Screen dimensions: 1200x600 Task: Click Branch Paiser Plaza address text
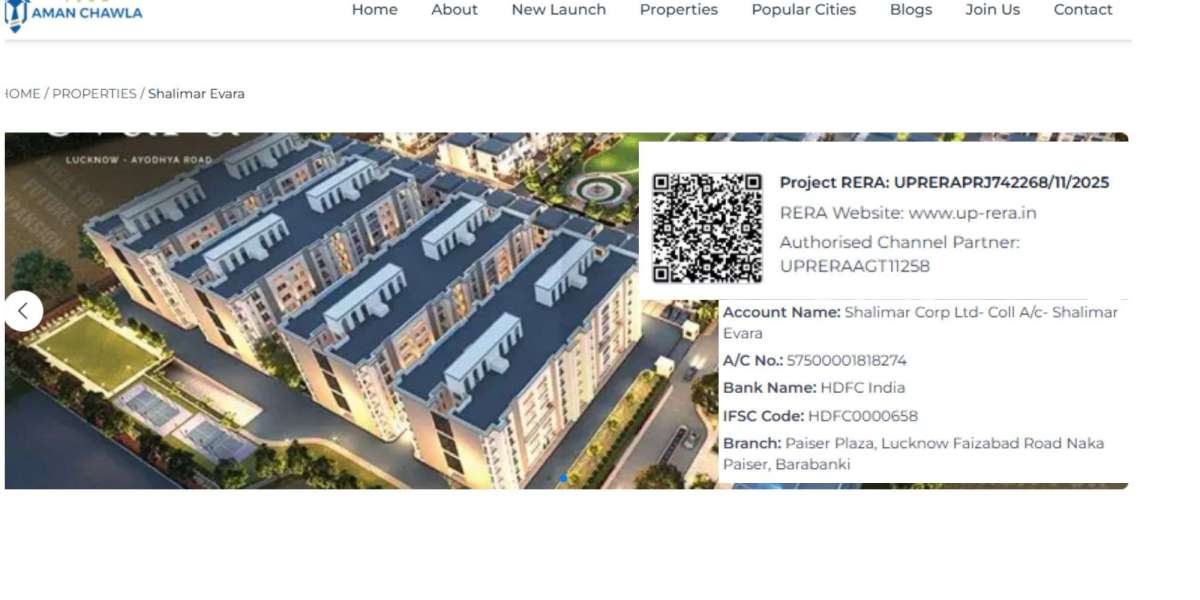[x=913, y=453]
